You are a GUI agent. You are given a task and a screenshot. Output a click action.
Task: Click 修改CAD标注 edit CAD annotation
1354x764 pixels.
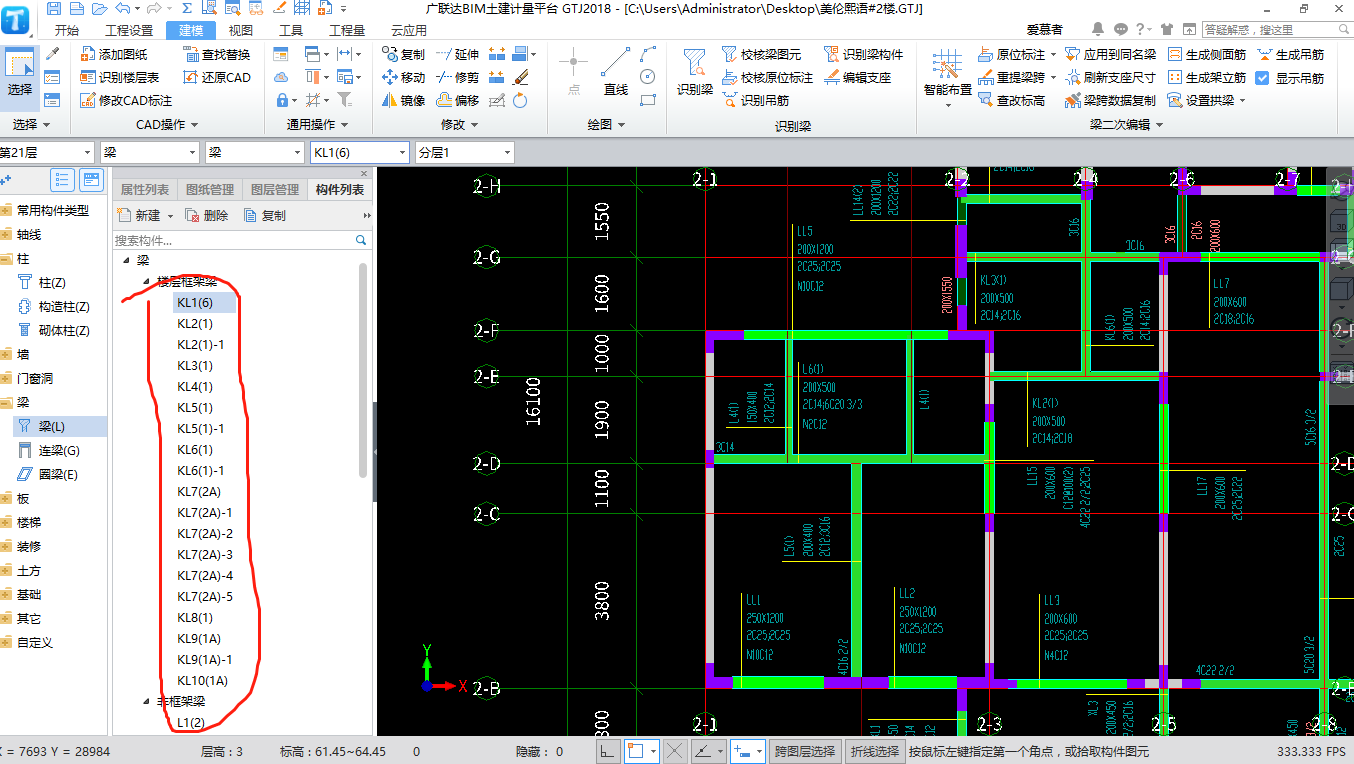tap(126, 100)
